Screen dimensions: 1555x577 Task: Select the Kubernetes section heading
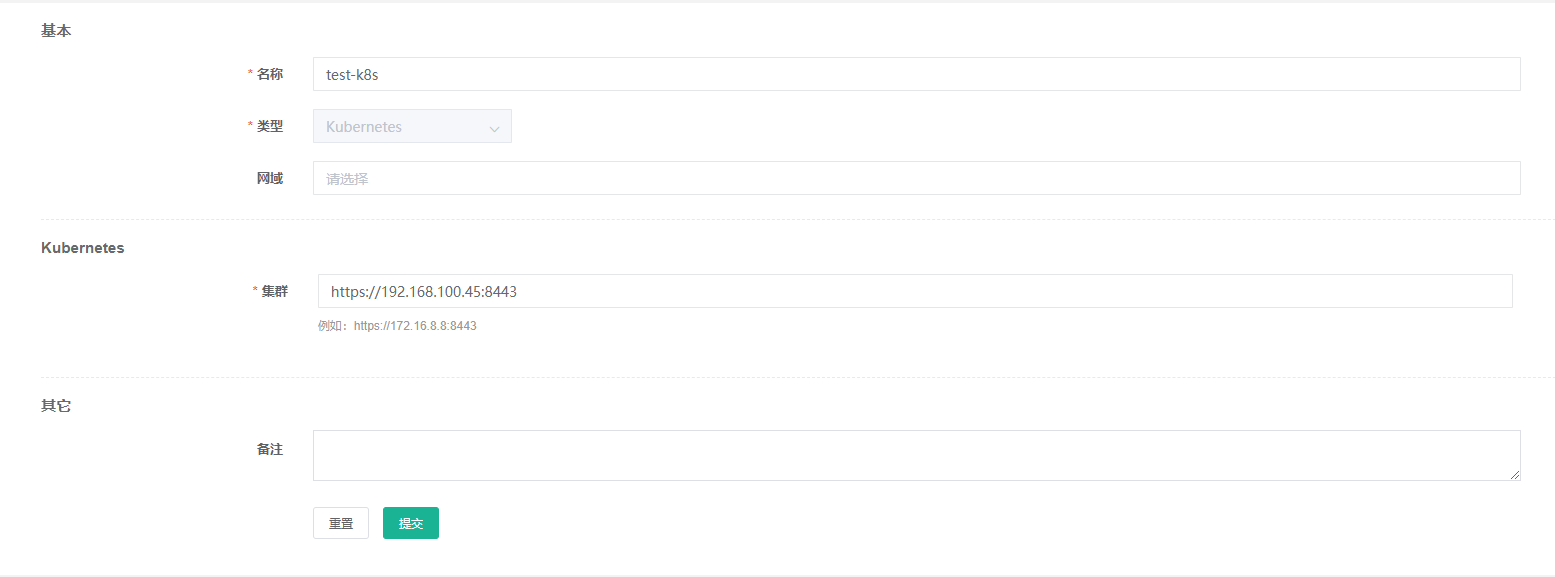(82, 248)
